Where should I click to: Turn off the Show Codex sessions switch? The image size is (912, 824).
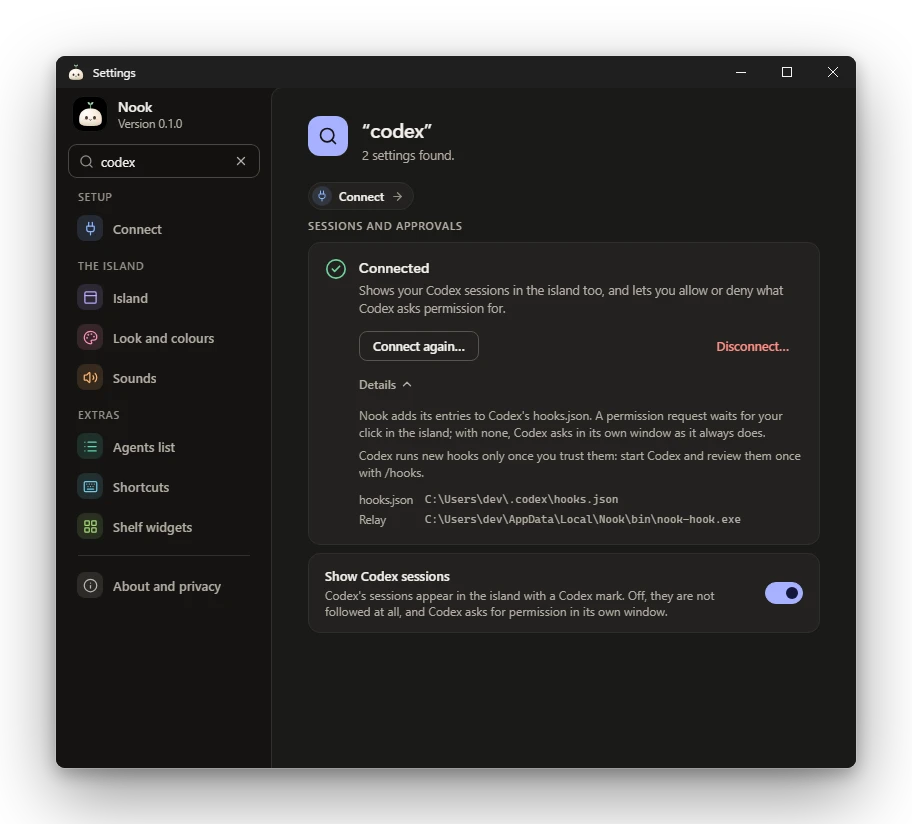point(783,593)
